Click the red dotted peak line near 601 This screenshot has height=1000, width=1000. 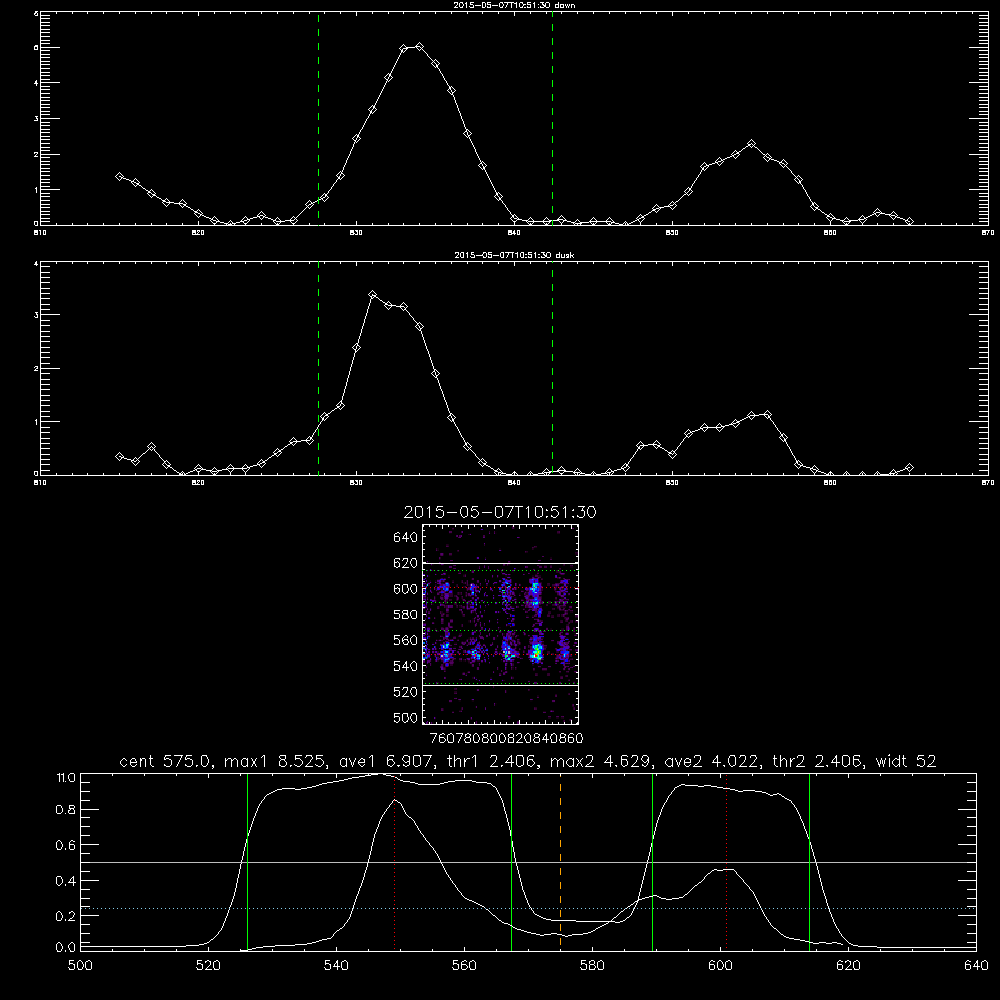726,861
